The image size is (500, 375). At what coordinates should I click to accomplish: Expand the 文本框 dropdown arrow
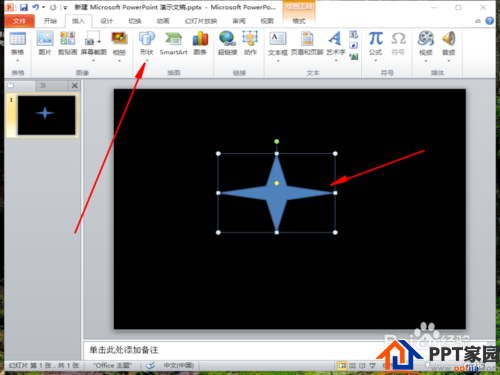(x=278, y=61)
